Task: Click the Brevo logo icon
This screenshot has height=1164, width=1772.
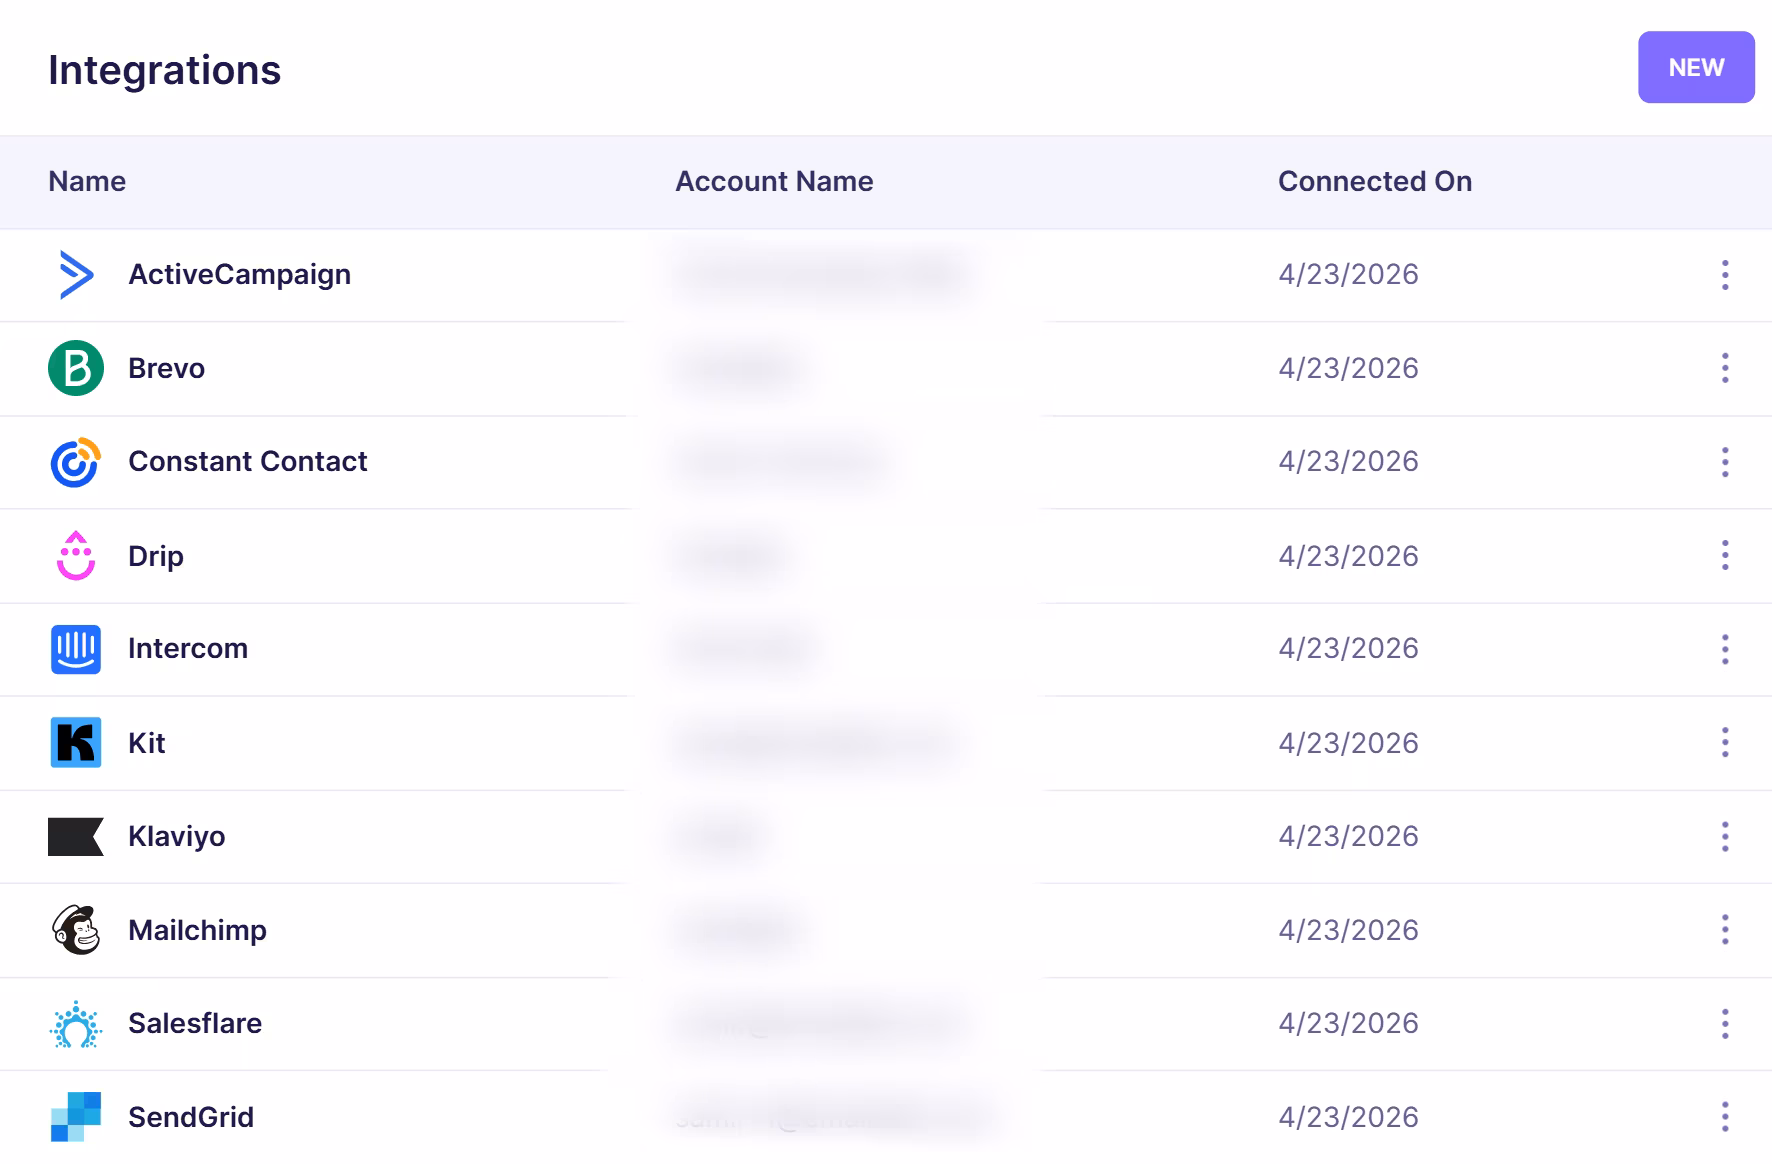Action: [76, 368]
